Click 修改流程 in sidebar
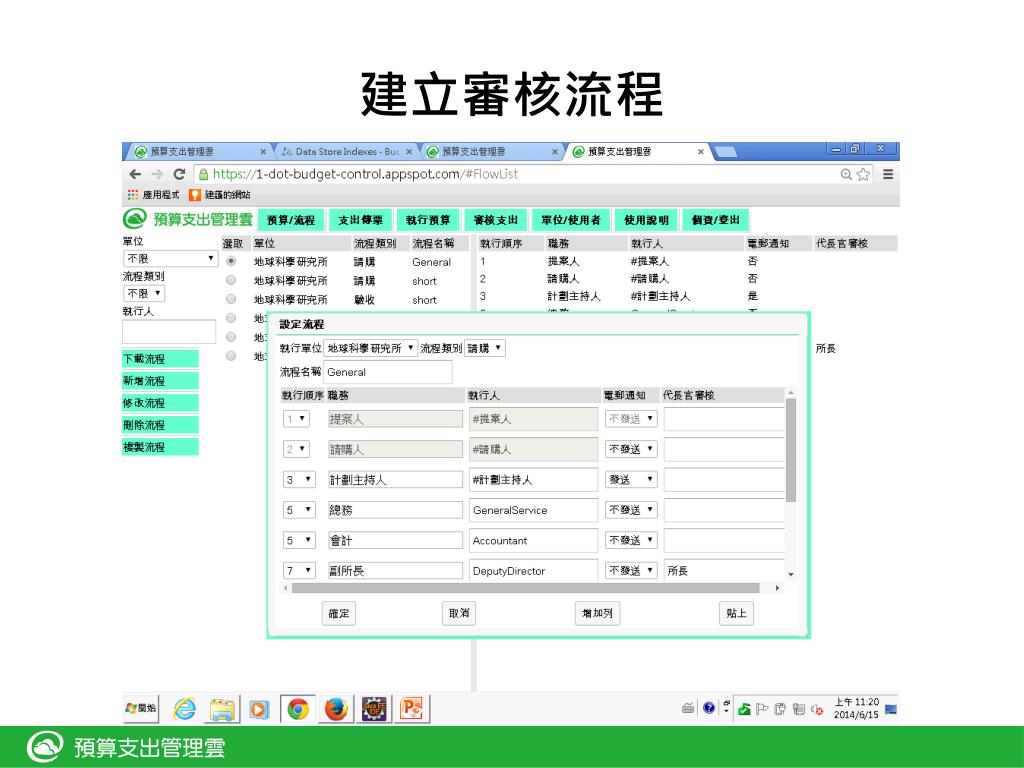The width and height of the screenshot is (1024, 768). [160, 403]
